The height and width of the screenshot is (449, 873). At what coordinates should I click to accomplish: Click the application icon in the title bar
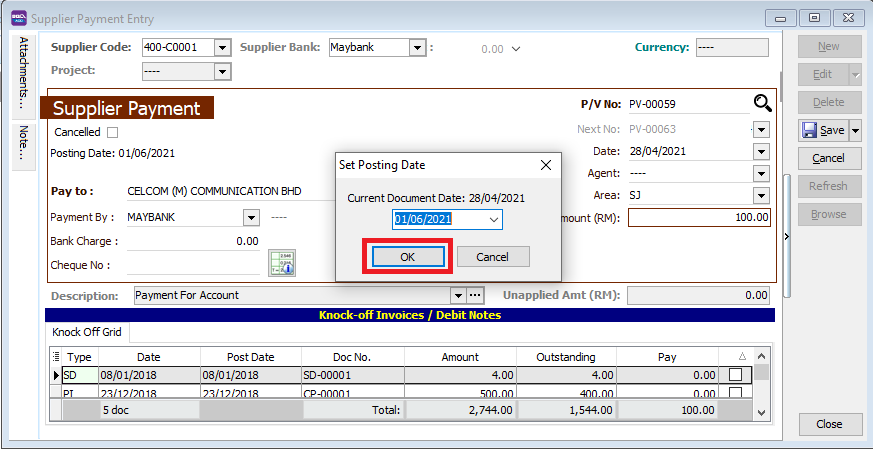point(19,18)
